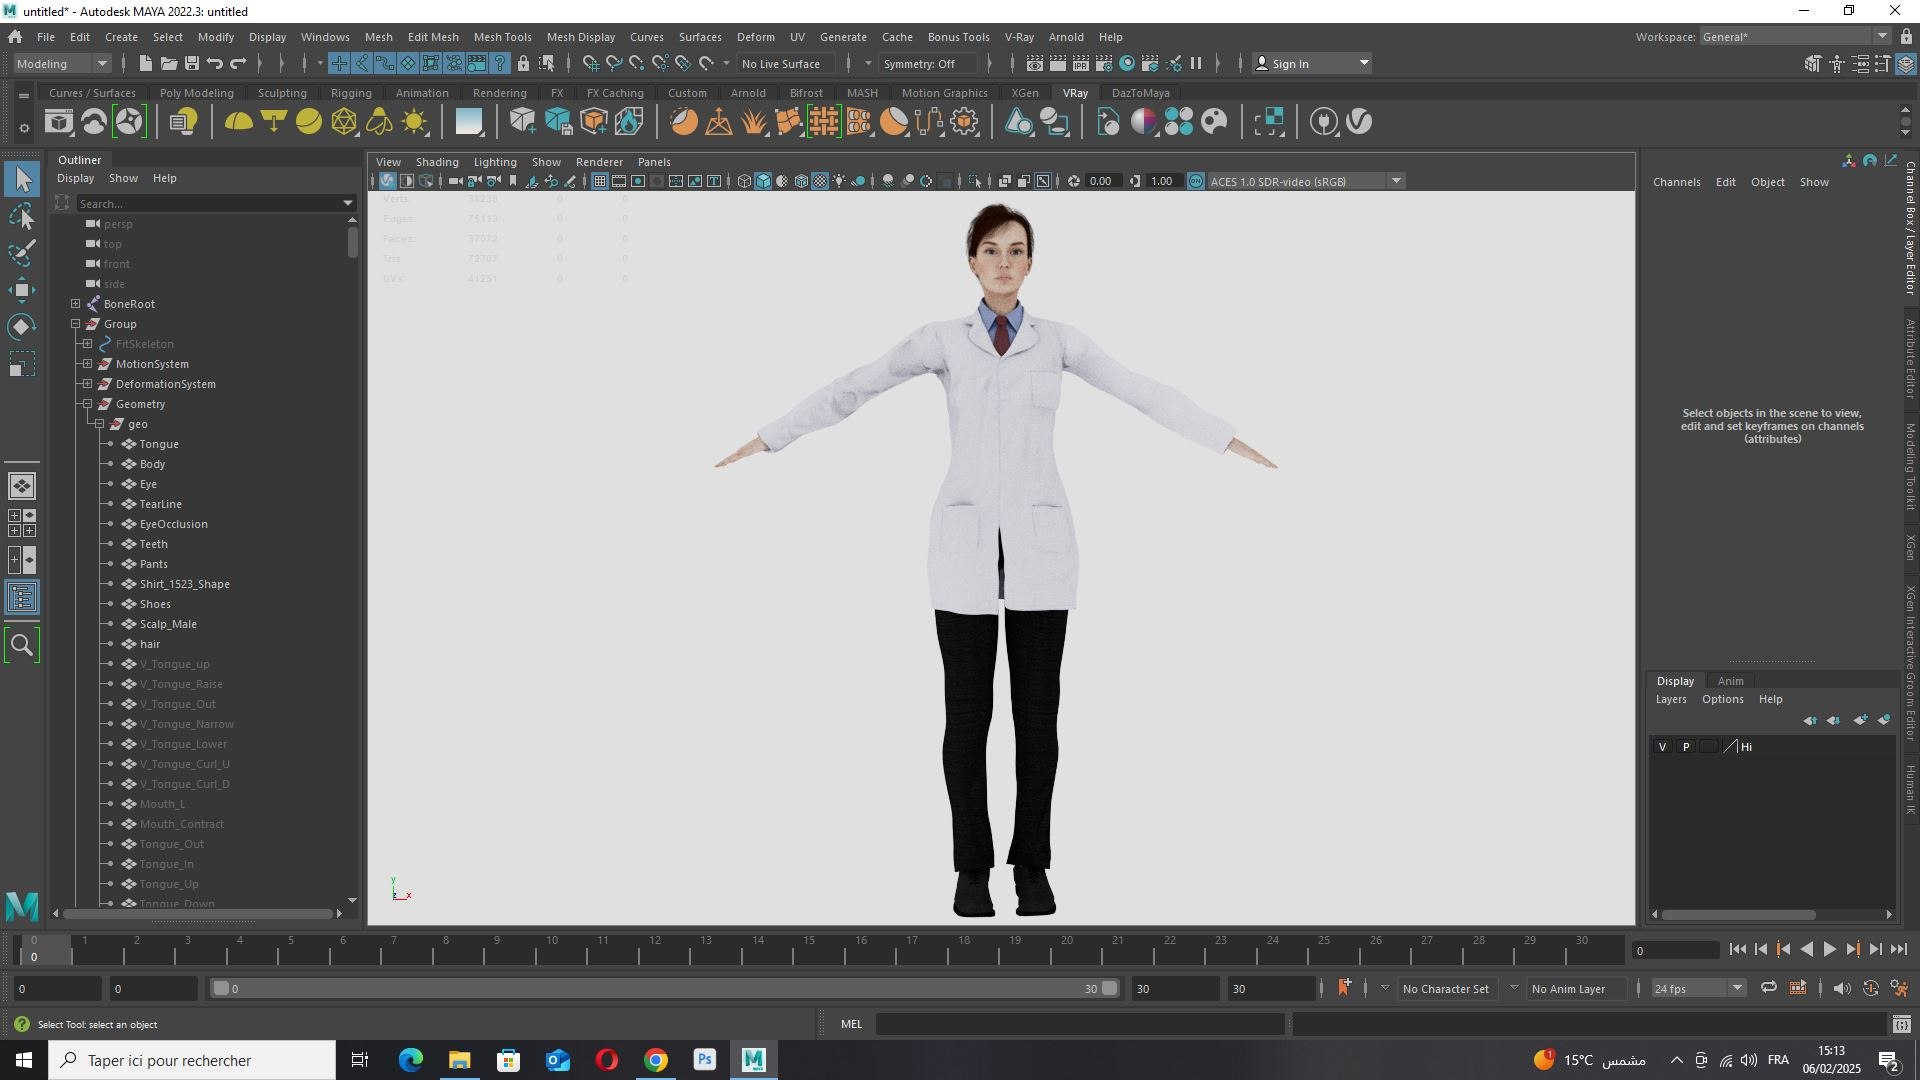Open the search magnifier in the toolbox

[22, 645]
